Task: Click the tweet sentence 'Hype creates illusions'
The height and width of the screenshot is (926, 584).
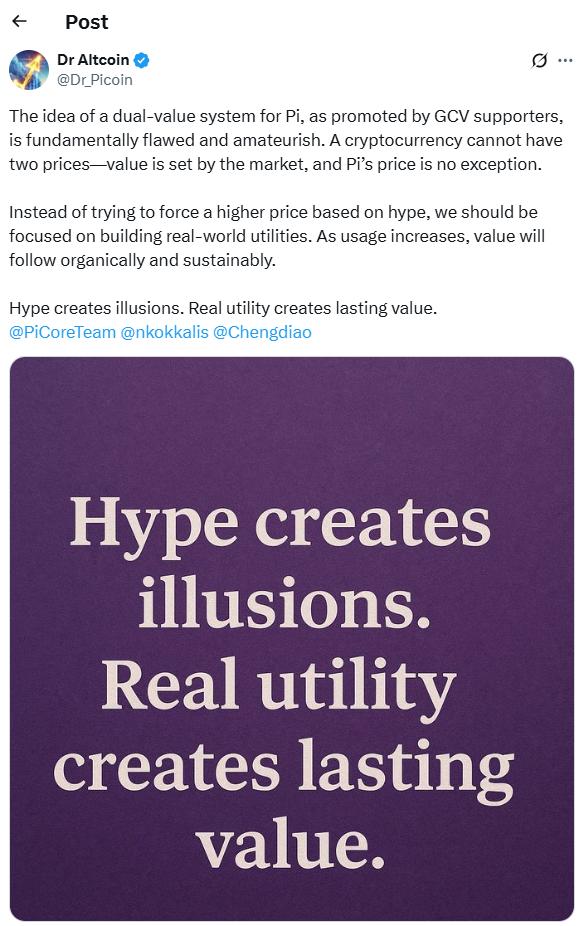Action: click(96, 308)
